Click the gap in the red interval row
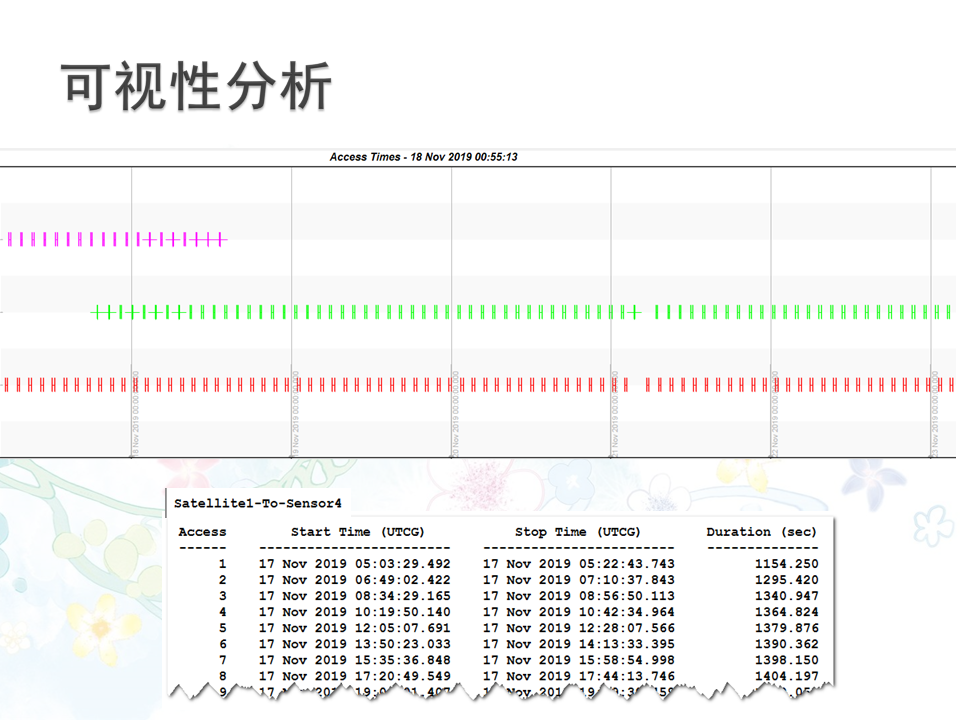 pos(637,384)
